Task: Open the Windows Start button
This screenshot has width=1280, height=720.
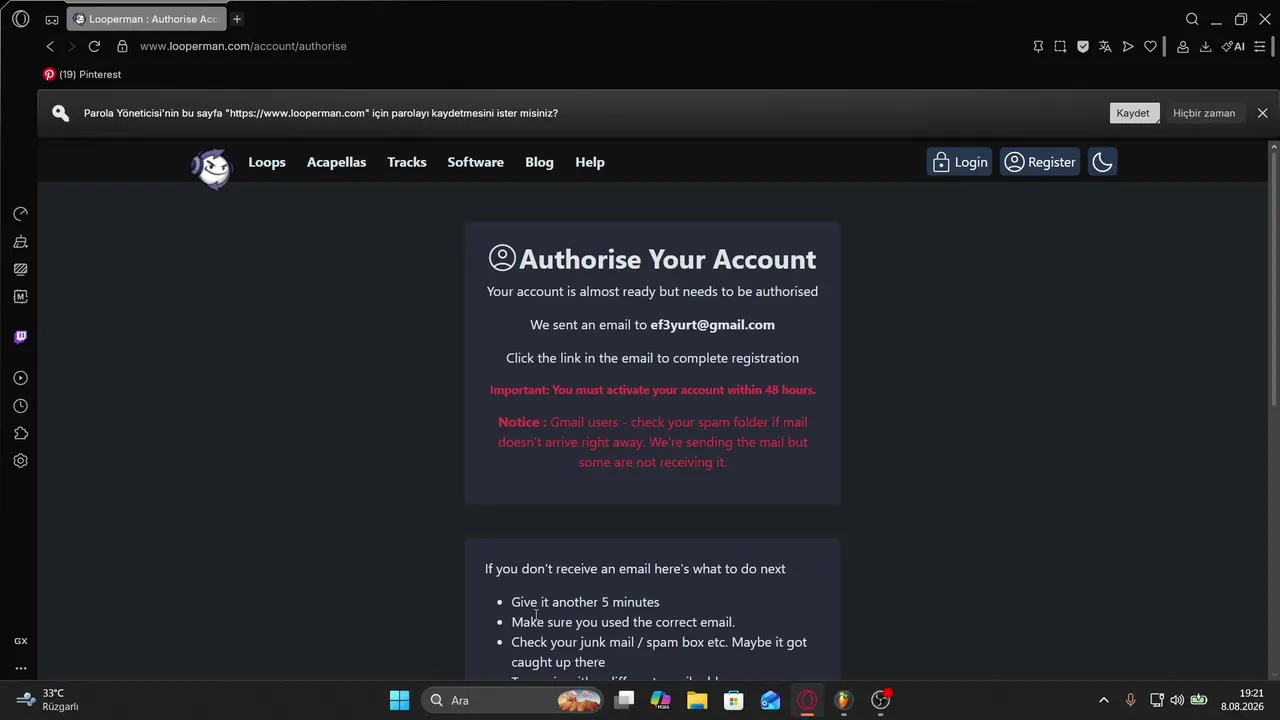Action: [399, 700]
